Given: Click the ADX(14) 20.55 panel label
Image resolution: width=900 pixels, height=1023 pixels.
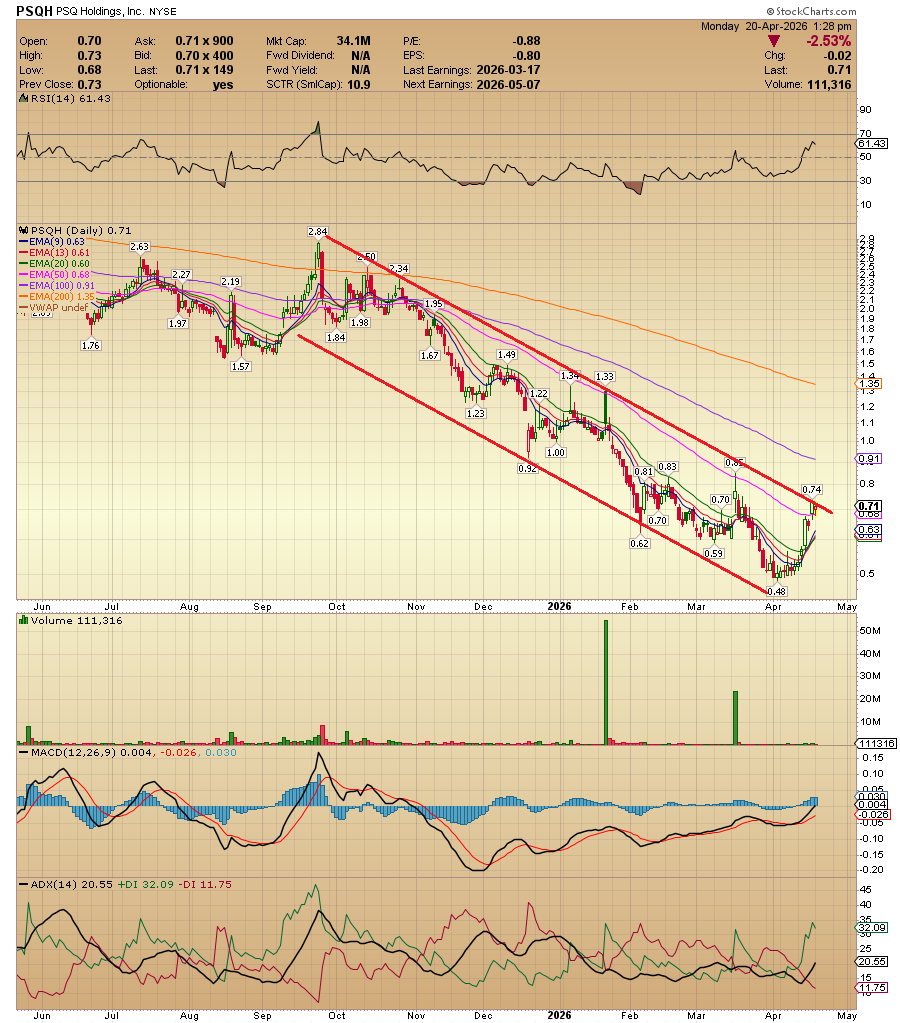Looking at the screenshot, I should 71,885.
